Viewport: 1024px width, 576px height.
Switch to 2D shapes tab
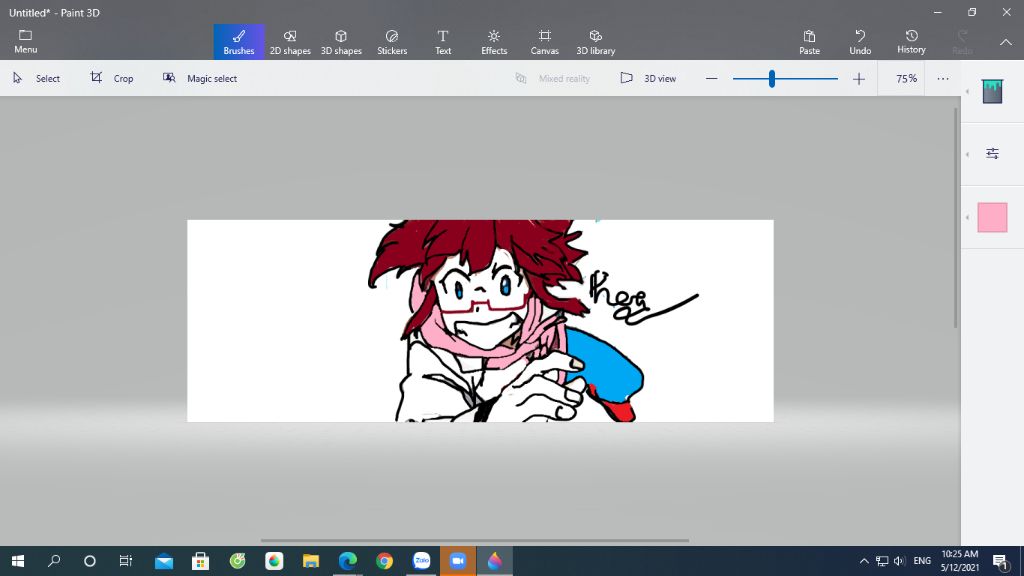click(x=290, y=42)
